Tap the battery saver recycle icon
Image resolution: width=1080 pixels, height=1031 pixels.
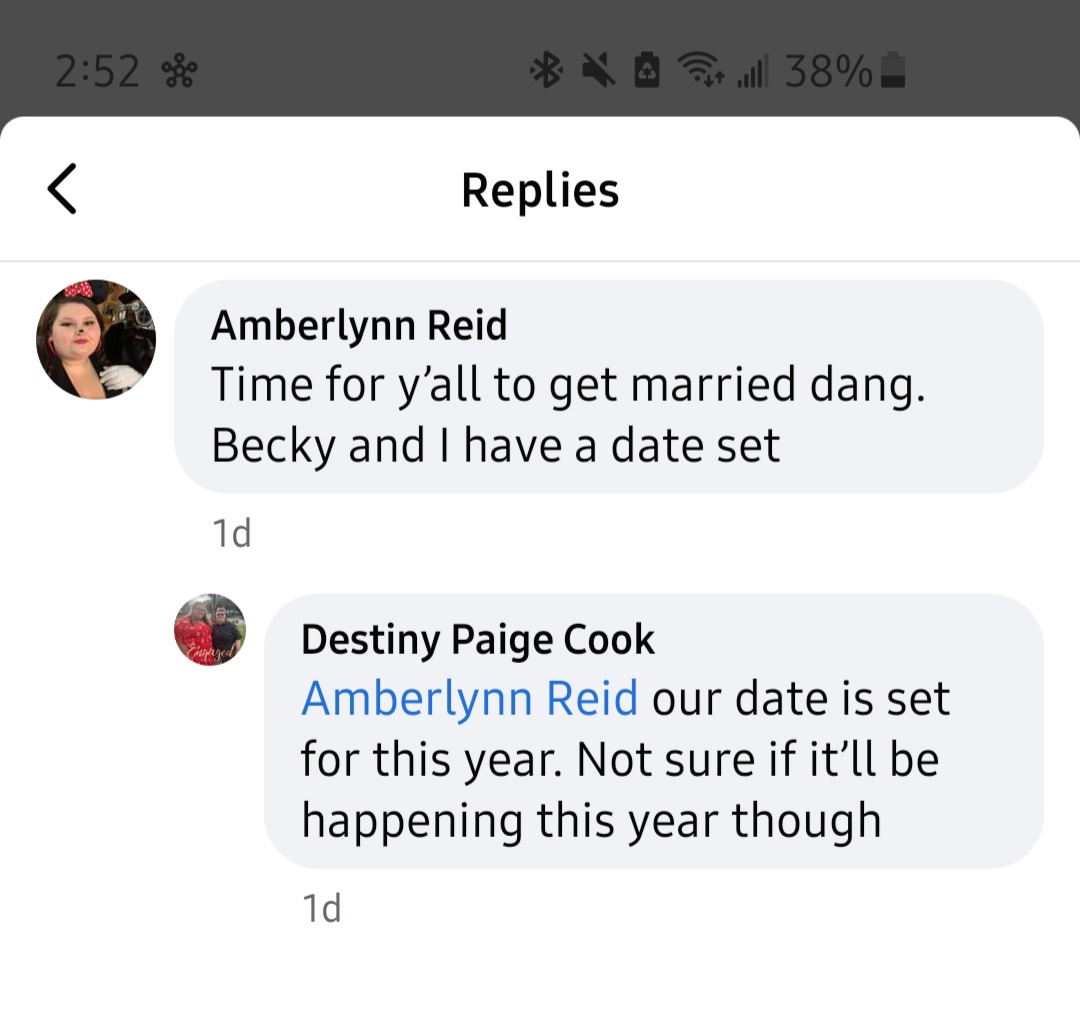click(x=646, y=71)
